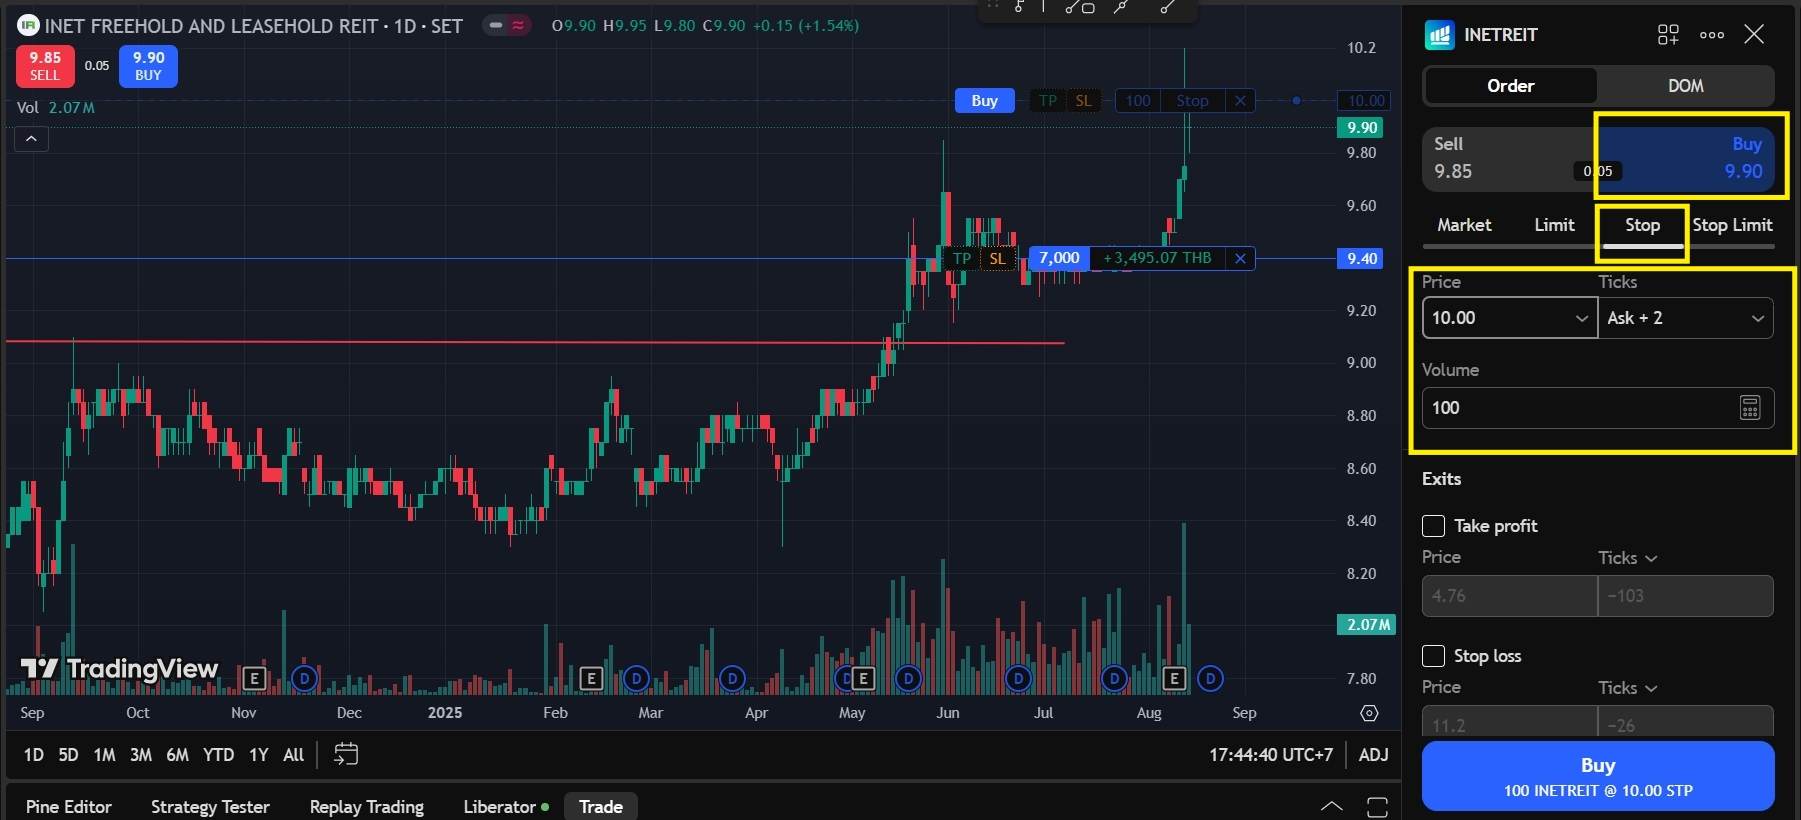1801x820 pixels.
Task: Close the 7,000 position on chart
Action: (1240, 258)
